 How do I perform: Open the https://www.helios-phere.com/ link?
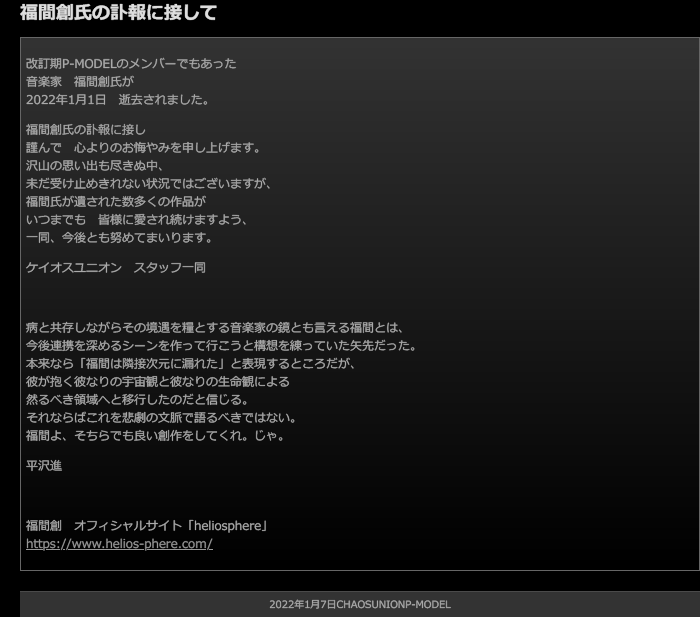[x=119, y=544]
